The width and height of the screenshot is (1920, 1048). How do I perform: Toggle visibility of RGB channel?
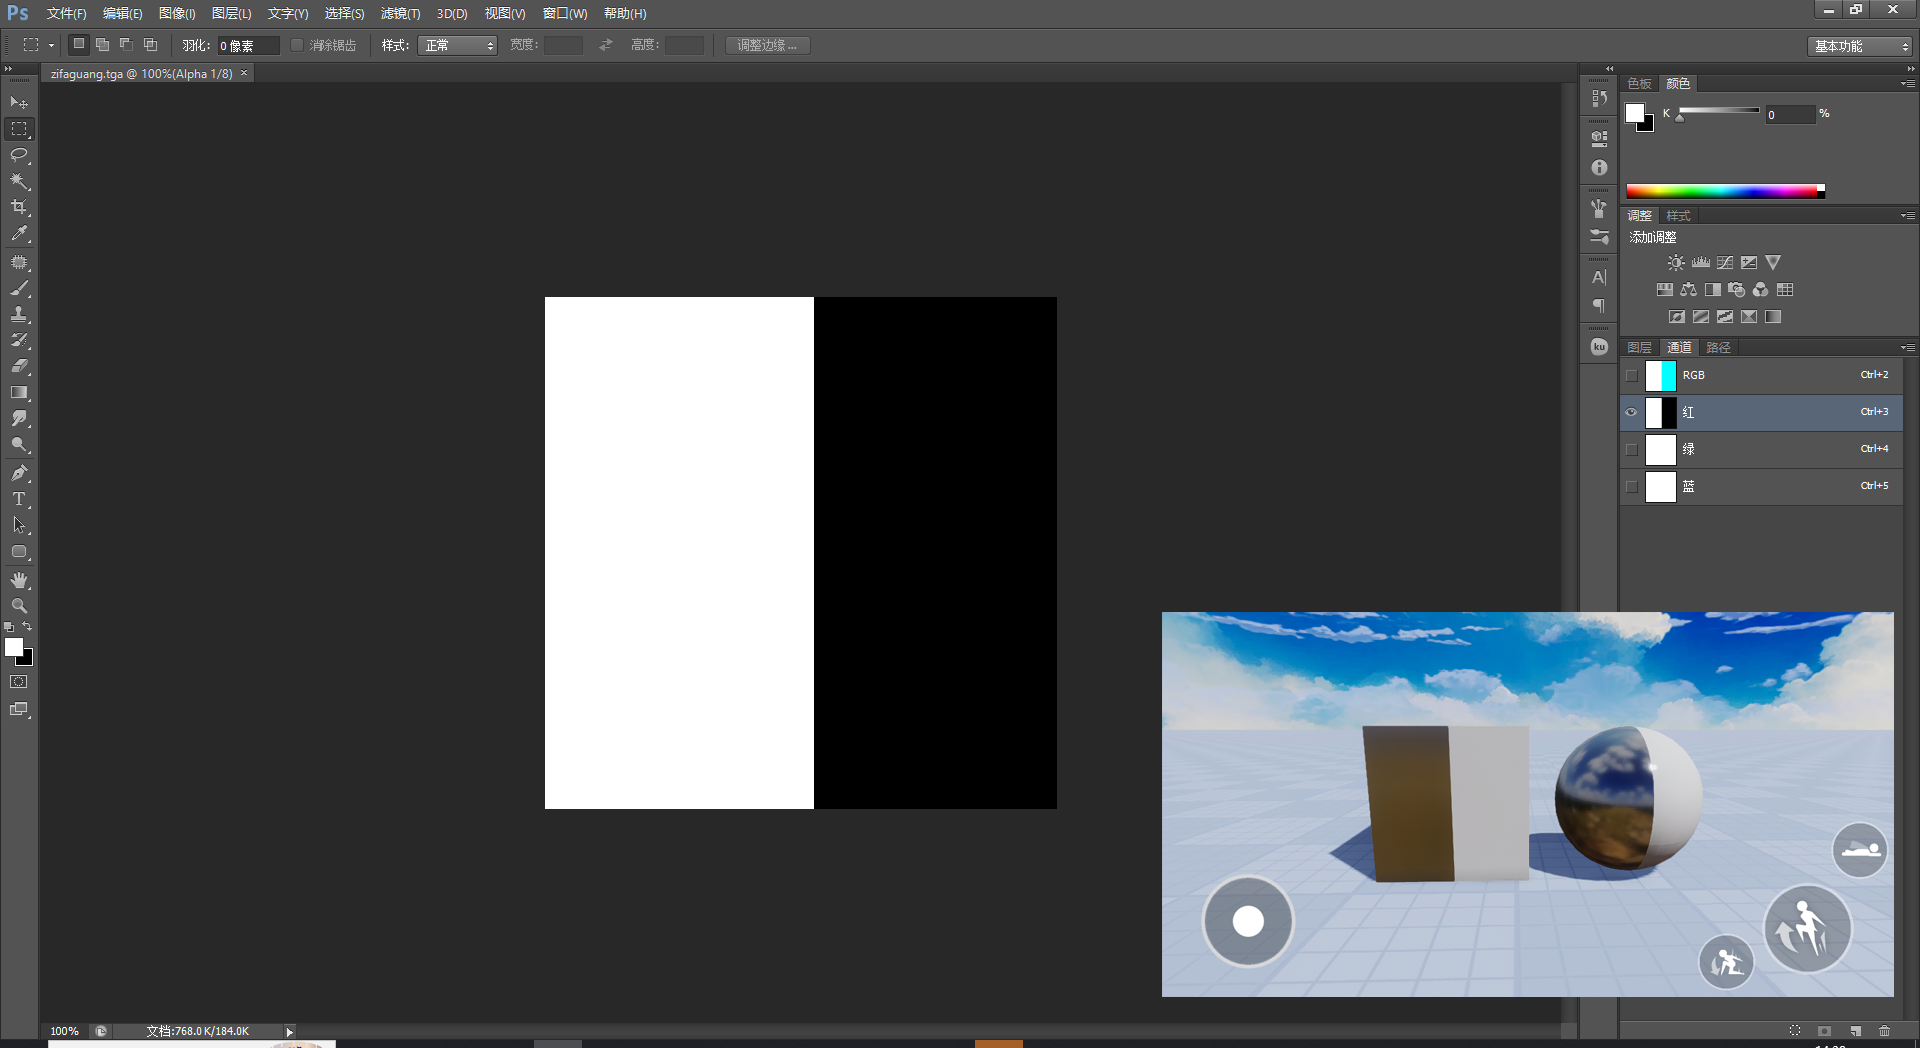pos(1632,376)
